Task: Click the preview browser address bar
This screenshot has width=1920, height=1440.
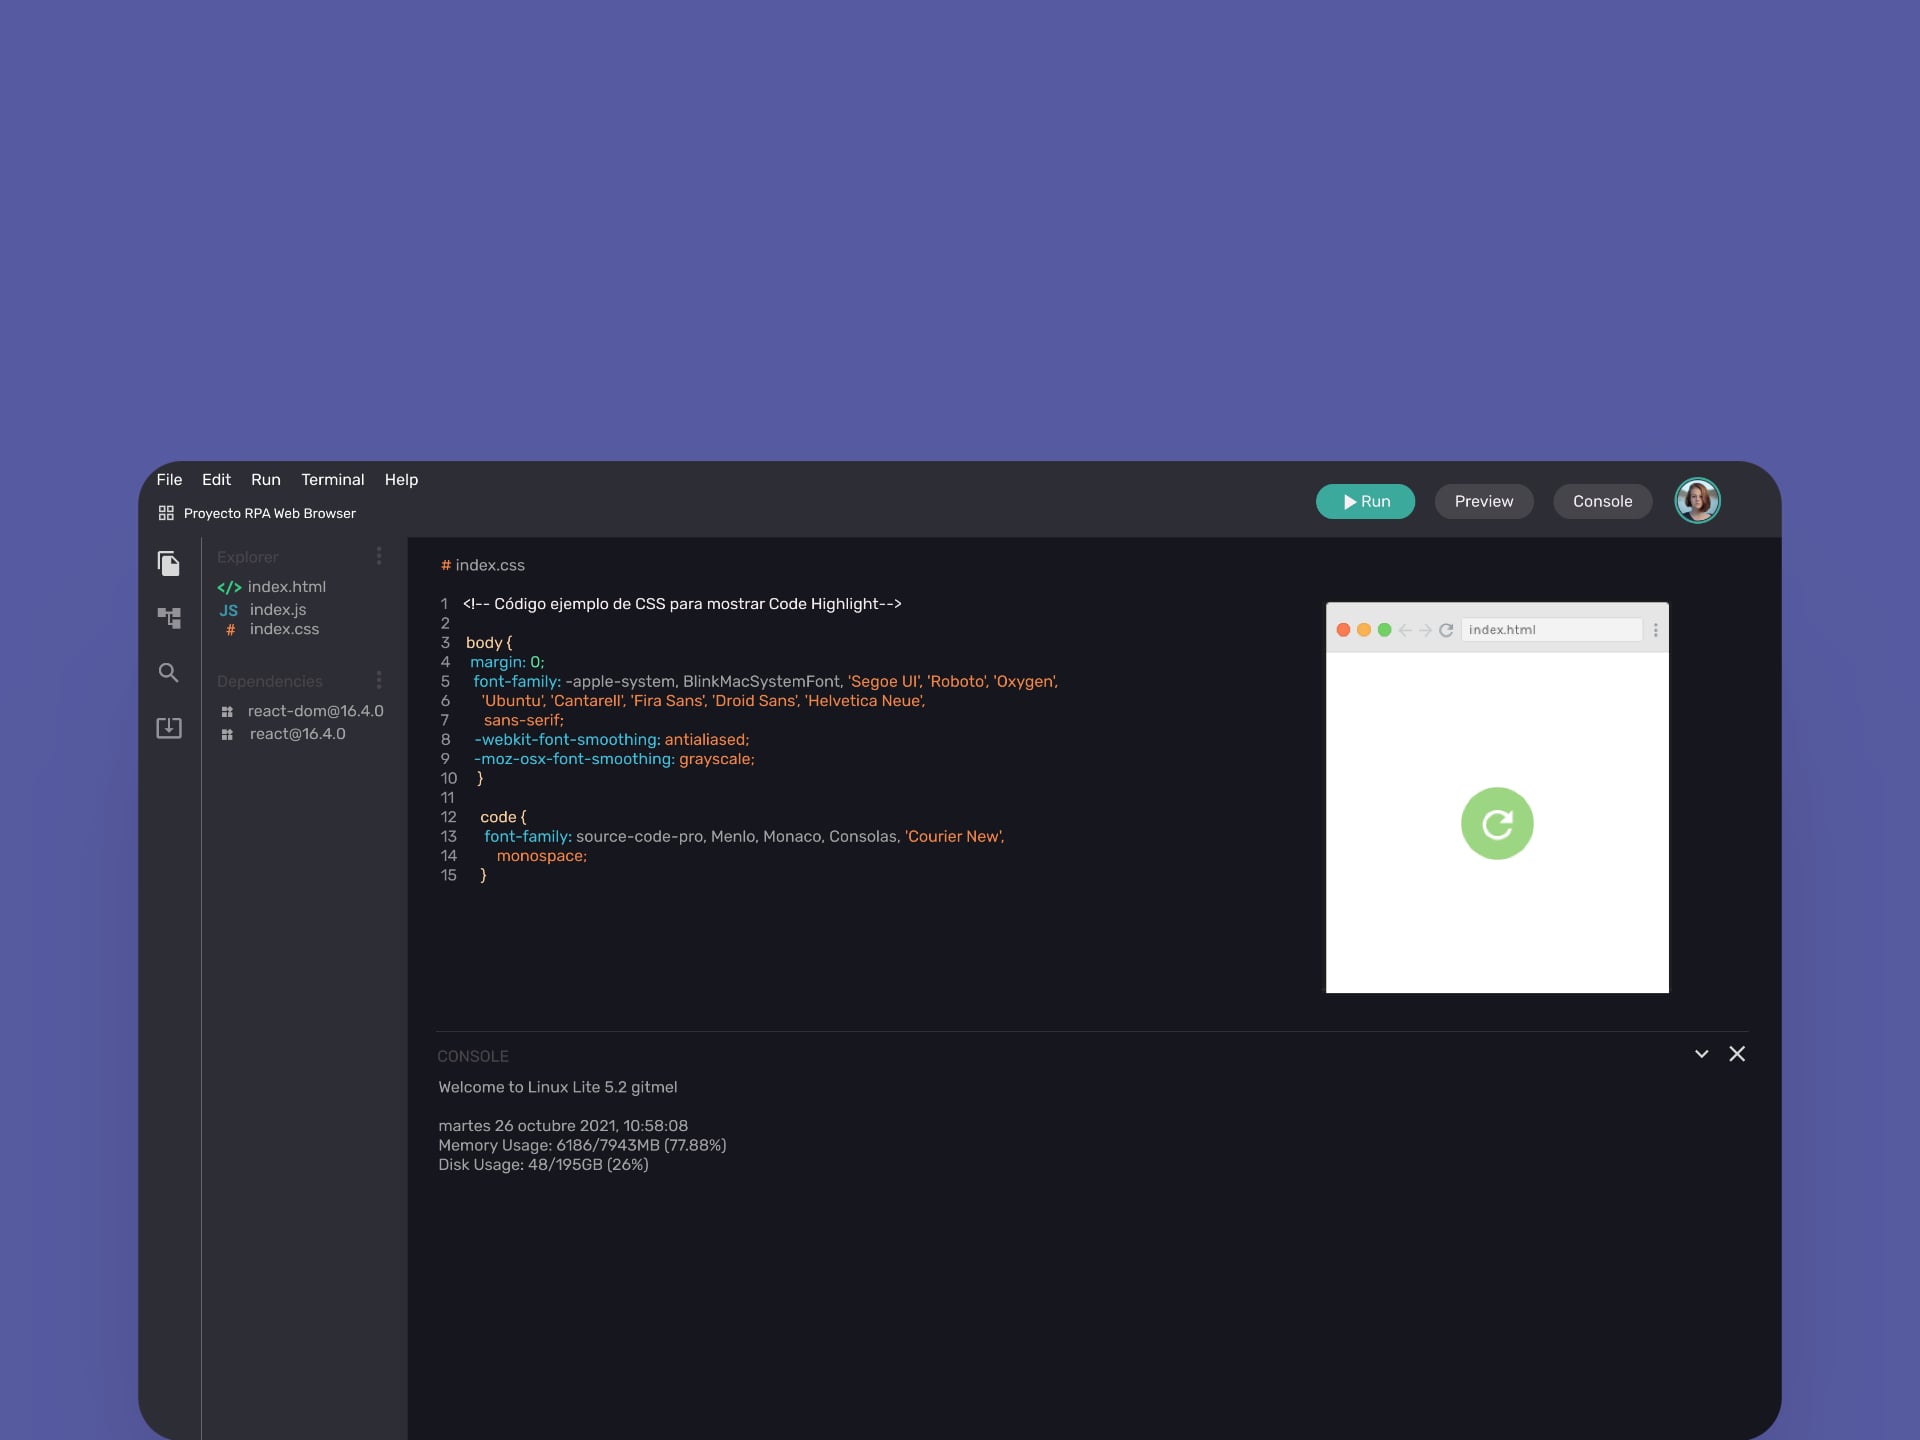Action: [1550, 630]
